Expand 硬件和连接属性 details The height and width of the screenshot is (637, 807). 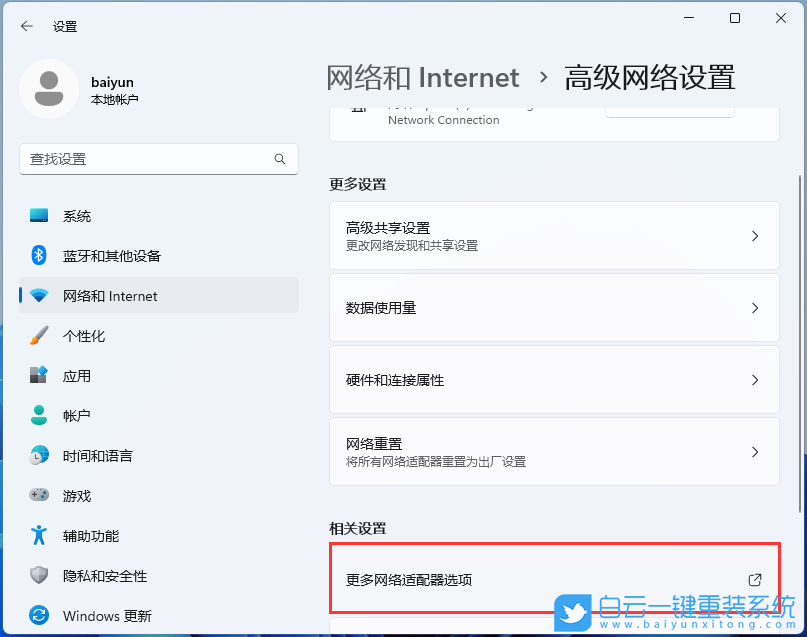[x=755, y=379]
